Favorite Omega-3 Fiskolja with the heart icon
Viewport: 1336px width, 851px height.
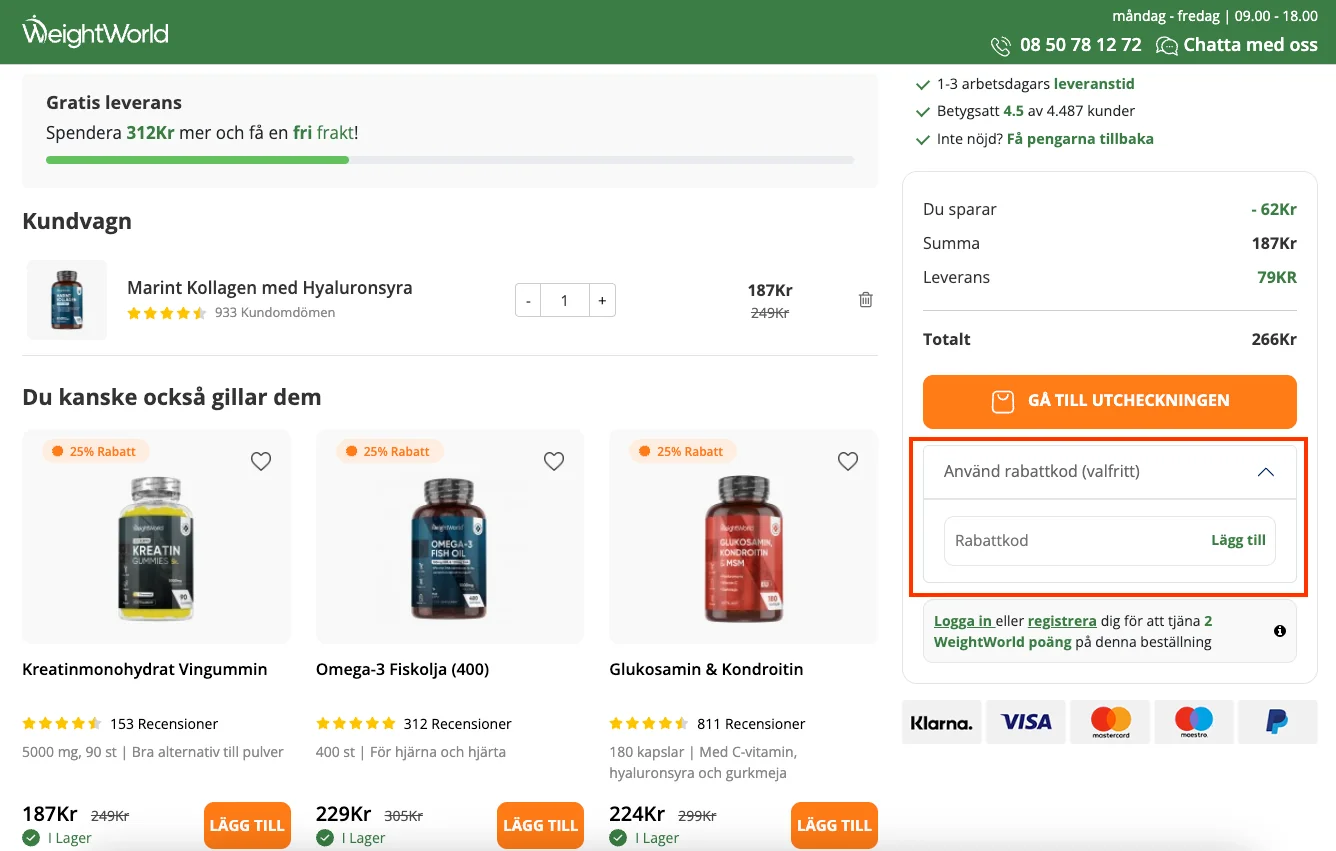coord(554,461)
